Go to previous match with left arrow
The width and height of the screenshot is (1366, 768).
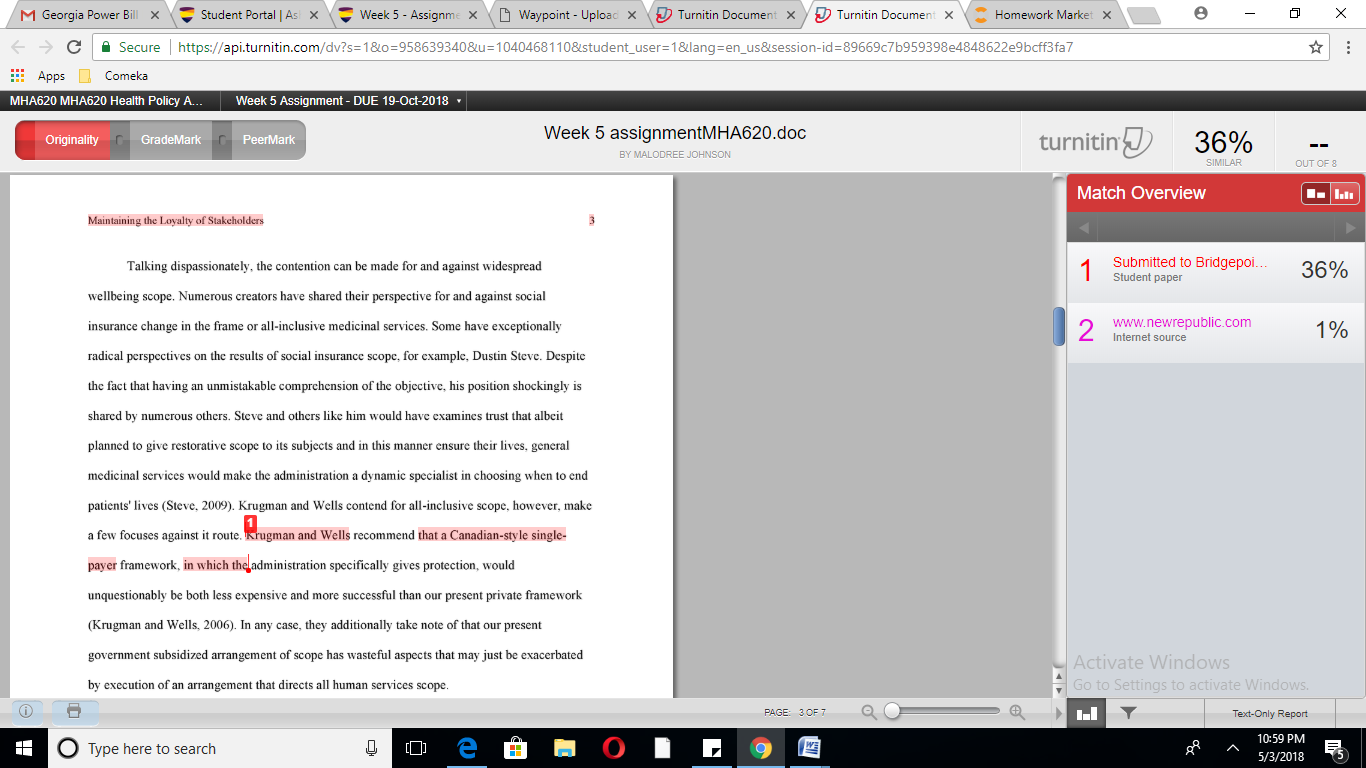pyautogui.click(x=1082, y=228)
